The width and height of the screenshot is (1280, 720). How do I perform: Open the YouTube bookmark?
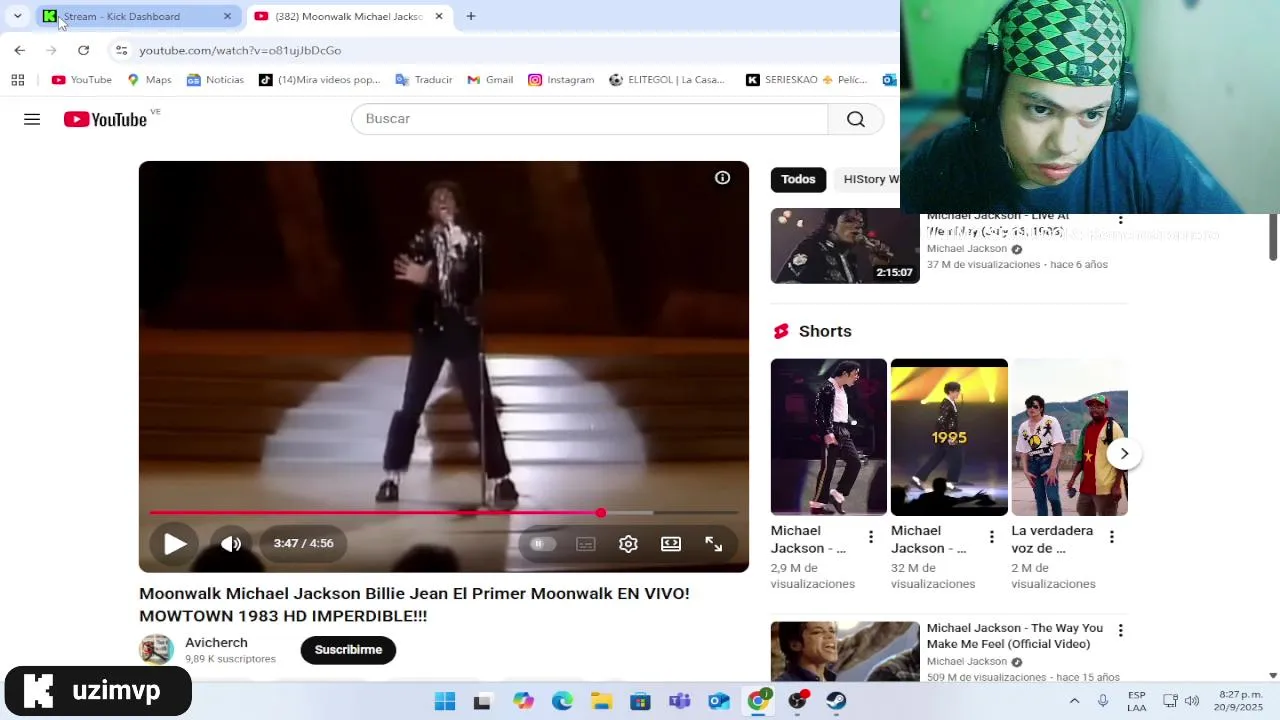pos(82,80)
